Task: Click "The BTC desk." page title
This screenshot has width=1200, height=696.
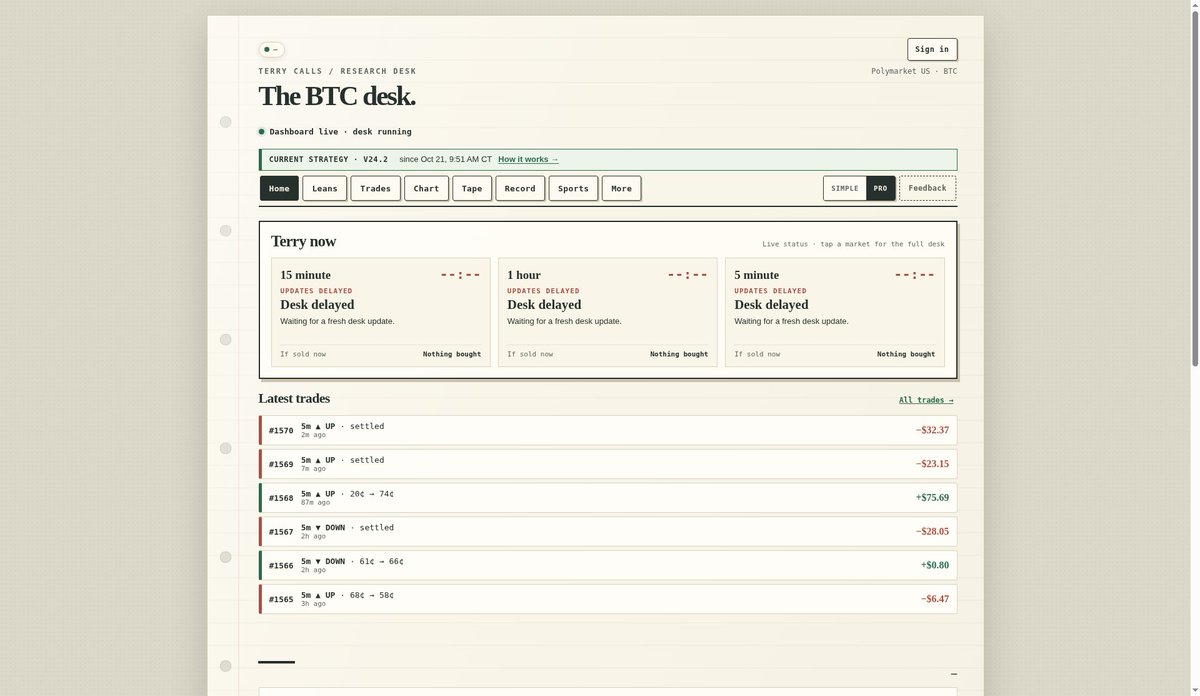Action: [x=337, y=96]
